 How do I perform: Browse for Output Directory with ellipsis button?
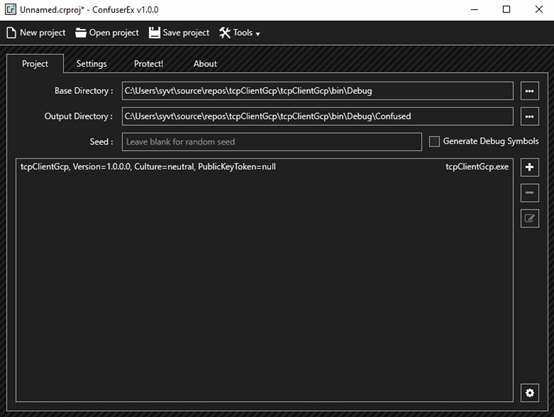[x=529, y=116]
